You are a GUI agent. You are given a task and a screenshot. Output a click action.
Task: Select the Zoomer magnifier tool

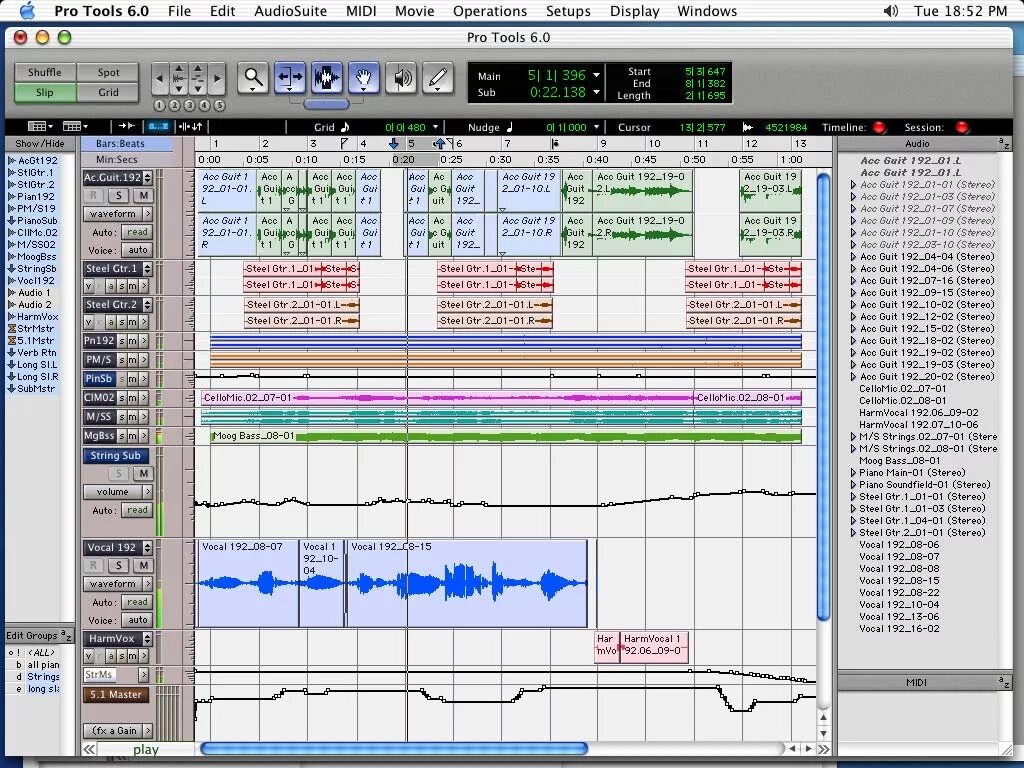coord(253,78)
